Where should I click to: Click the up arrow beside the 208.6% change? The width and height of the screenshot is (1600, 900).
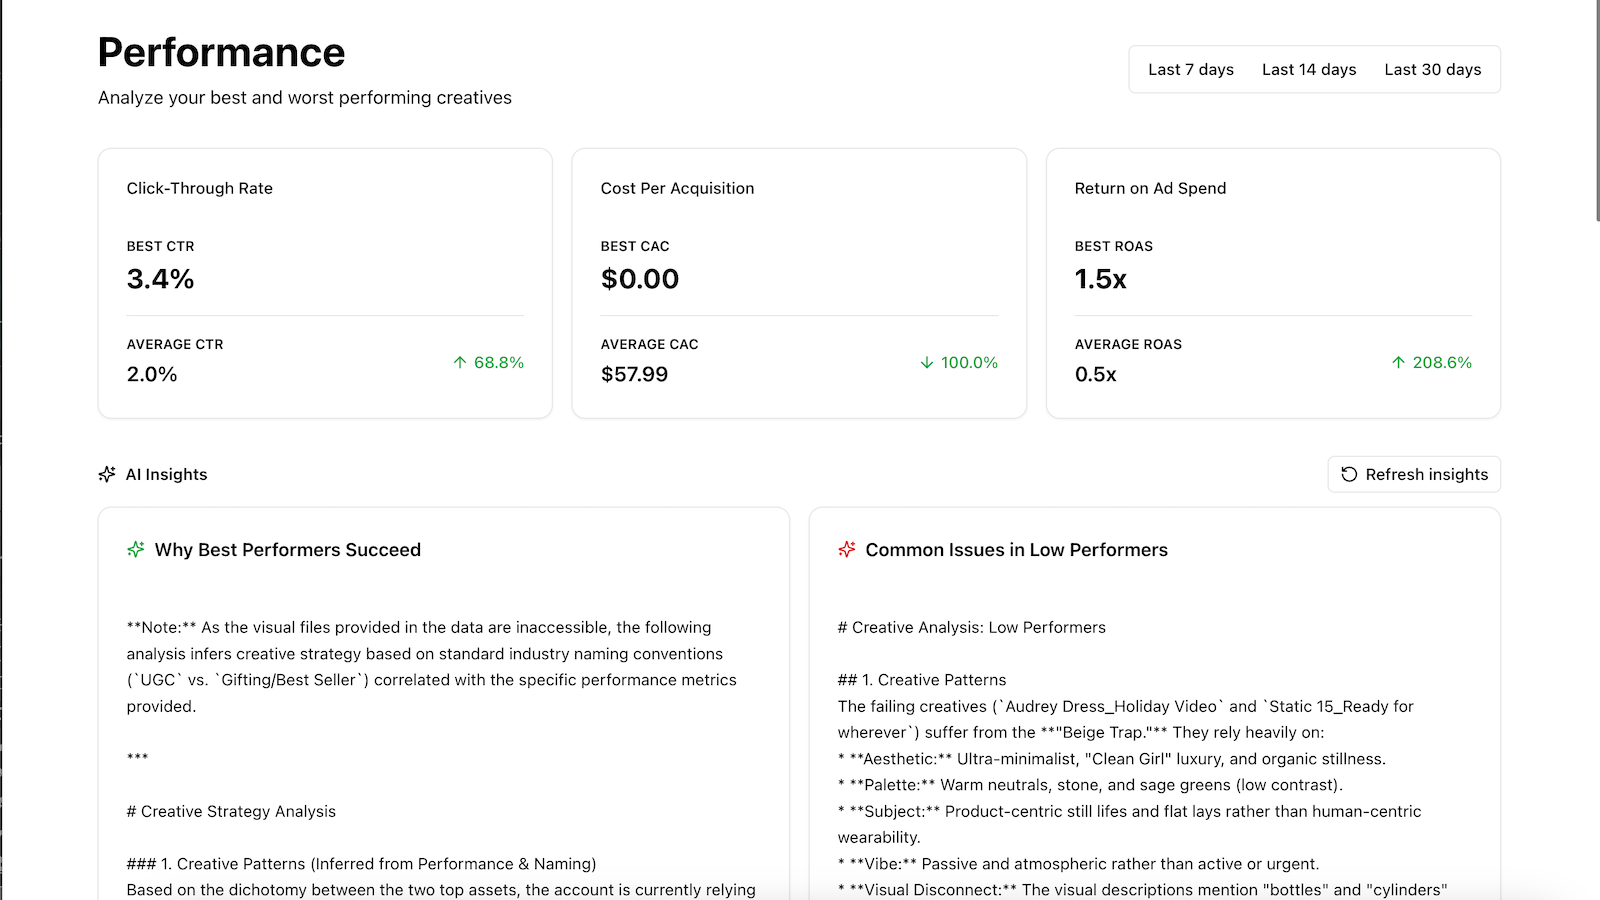[x=1398, y=362]
